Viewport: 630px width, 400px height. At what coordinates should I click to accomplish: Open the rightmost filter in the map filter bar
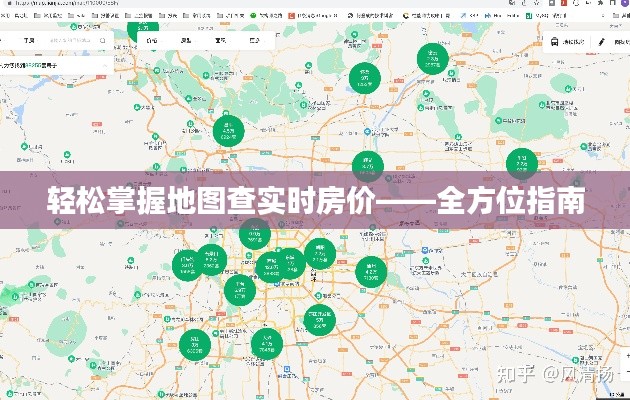coord(253,42)
